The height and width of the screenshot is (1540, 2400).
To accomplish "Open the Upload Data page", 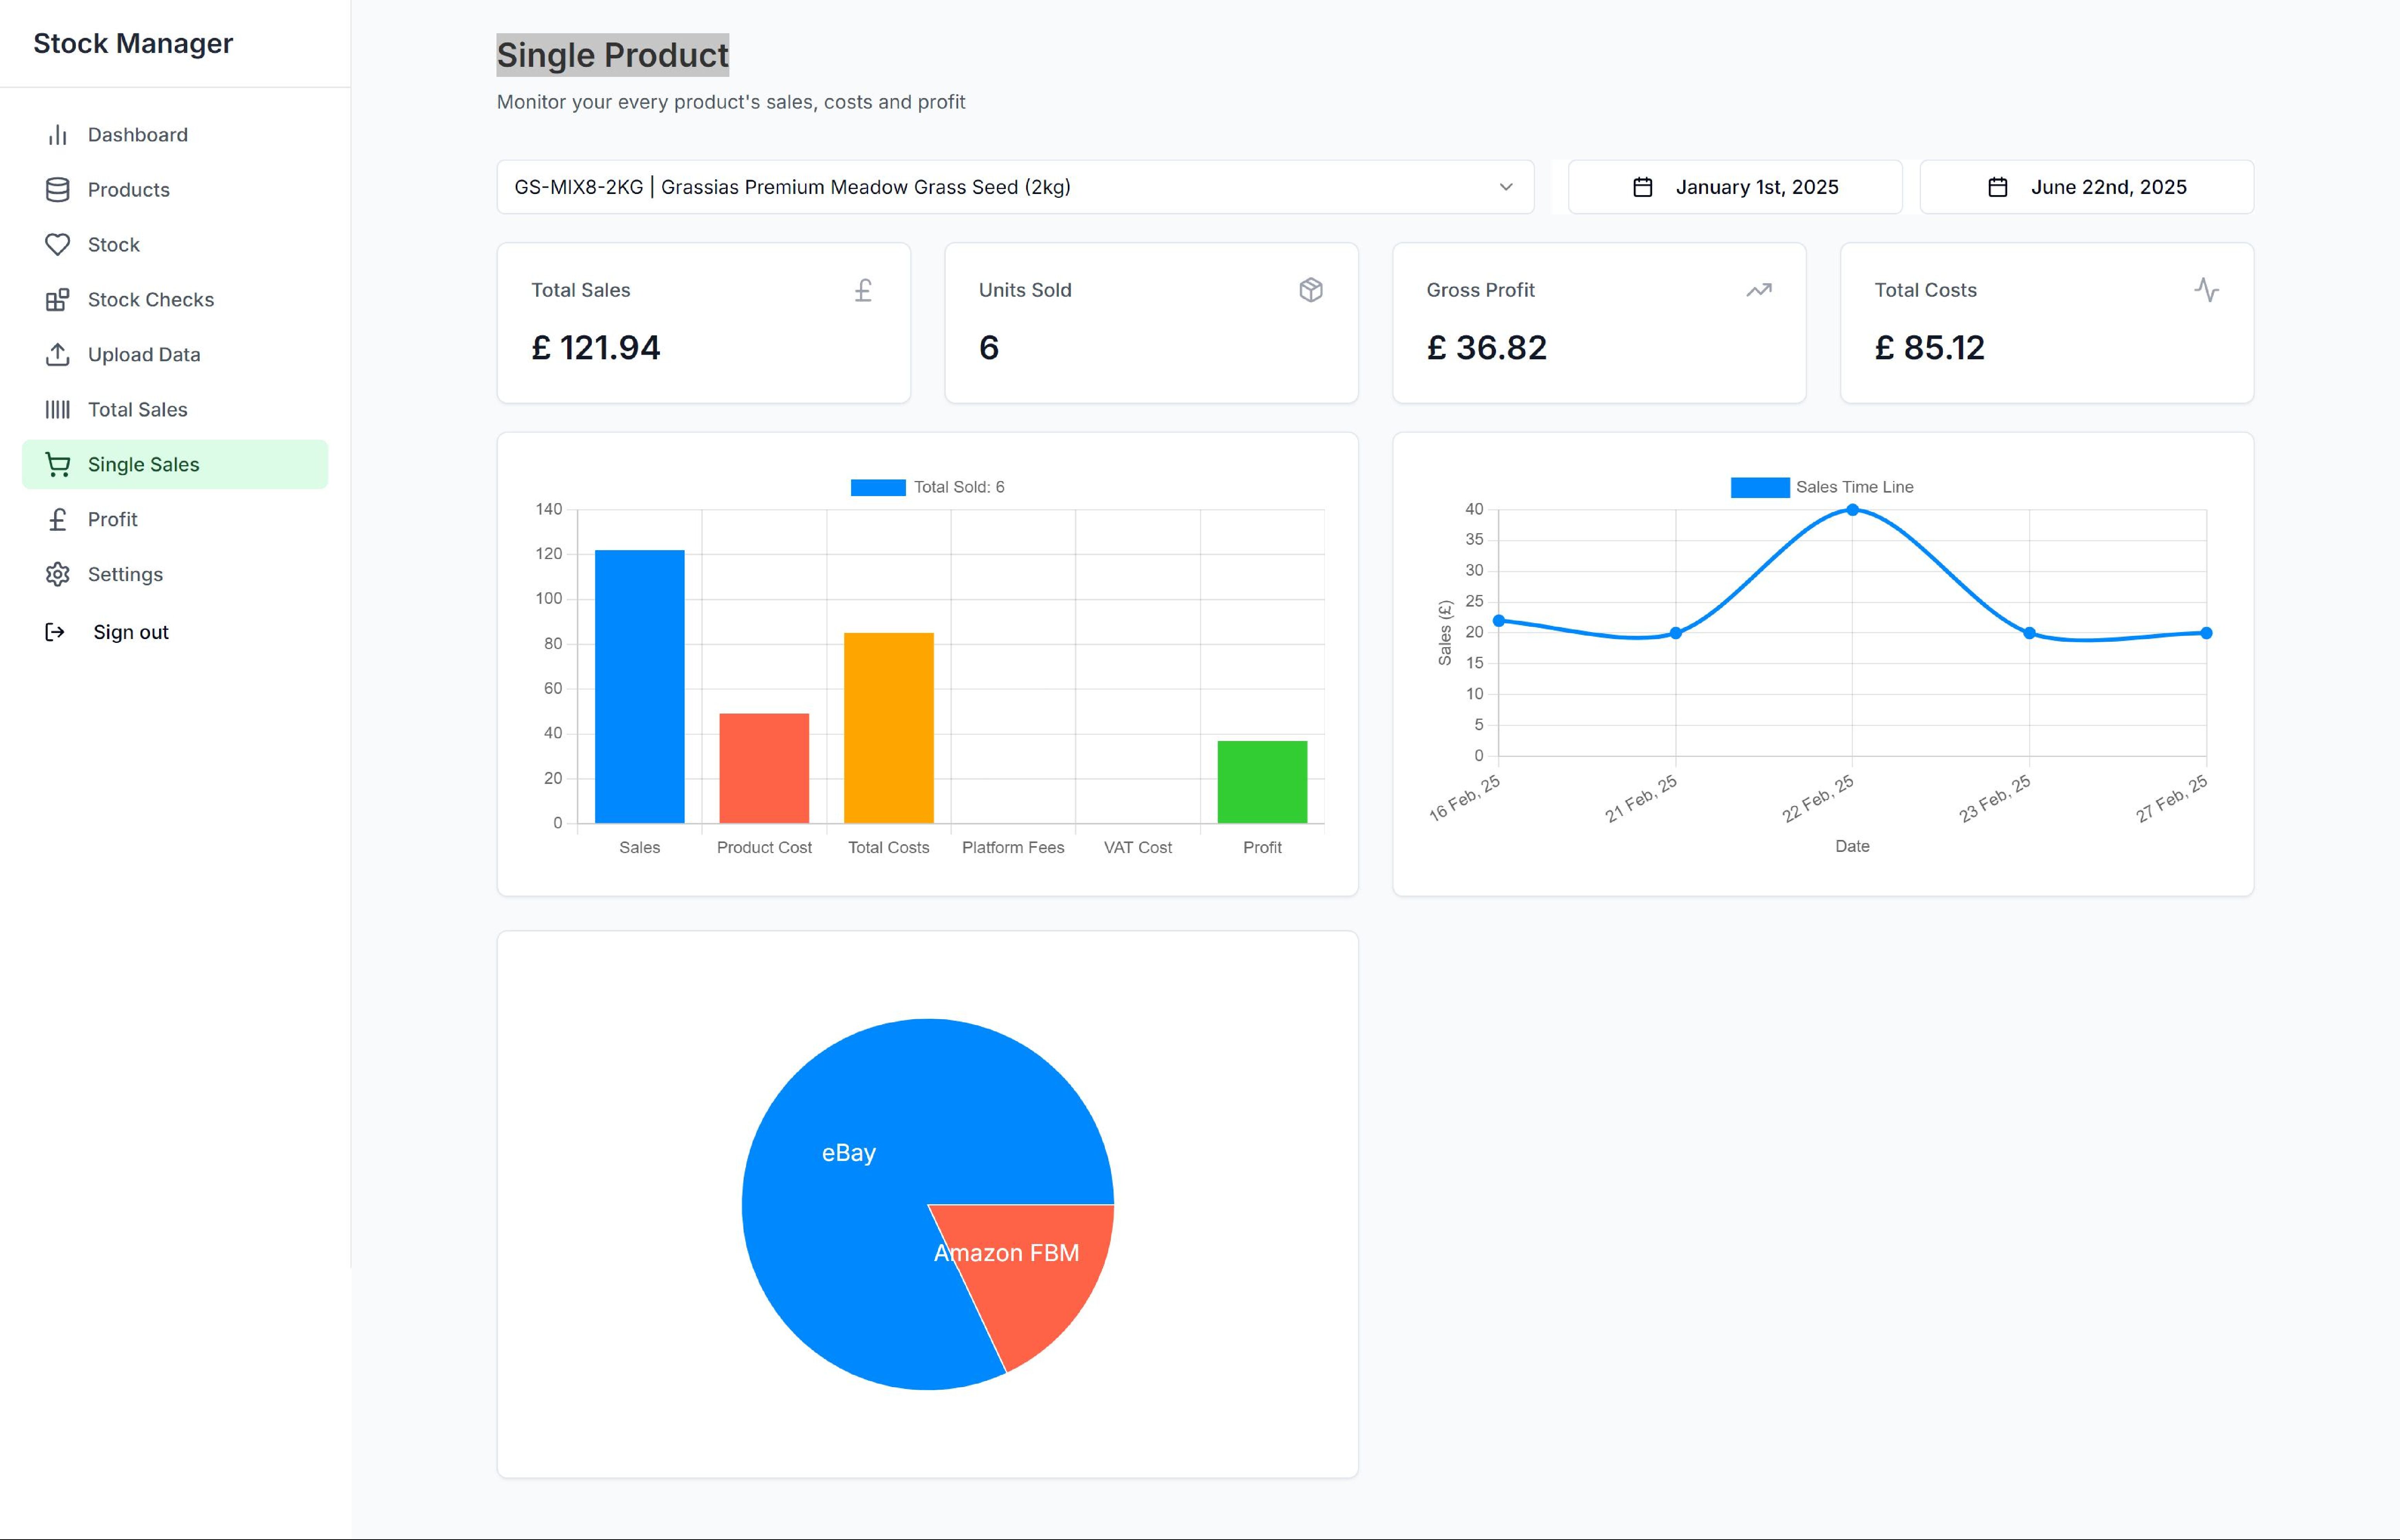I will click(x=175, y=355).
